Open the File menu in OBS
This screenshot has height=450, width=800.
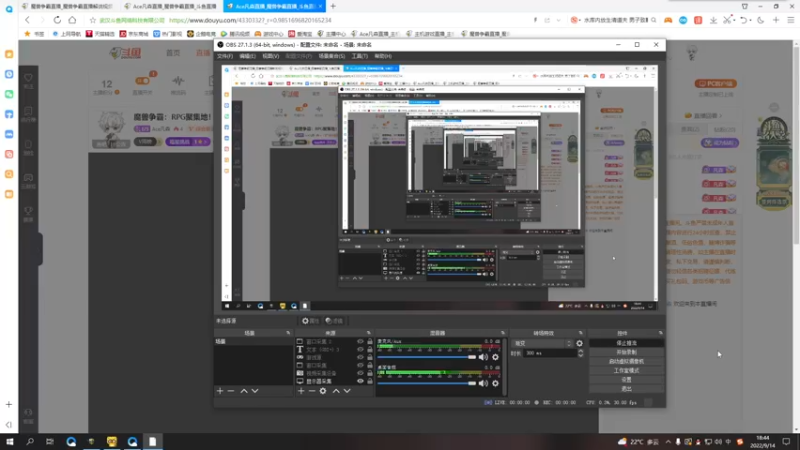[225, 56]
